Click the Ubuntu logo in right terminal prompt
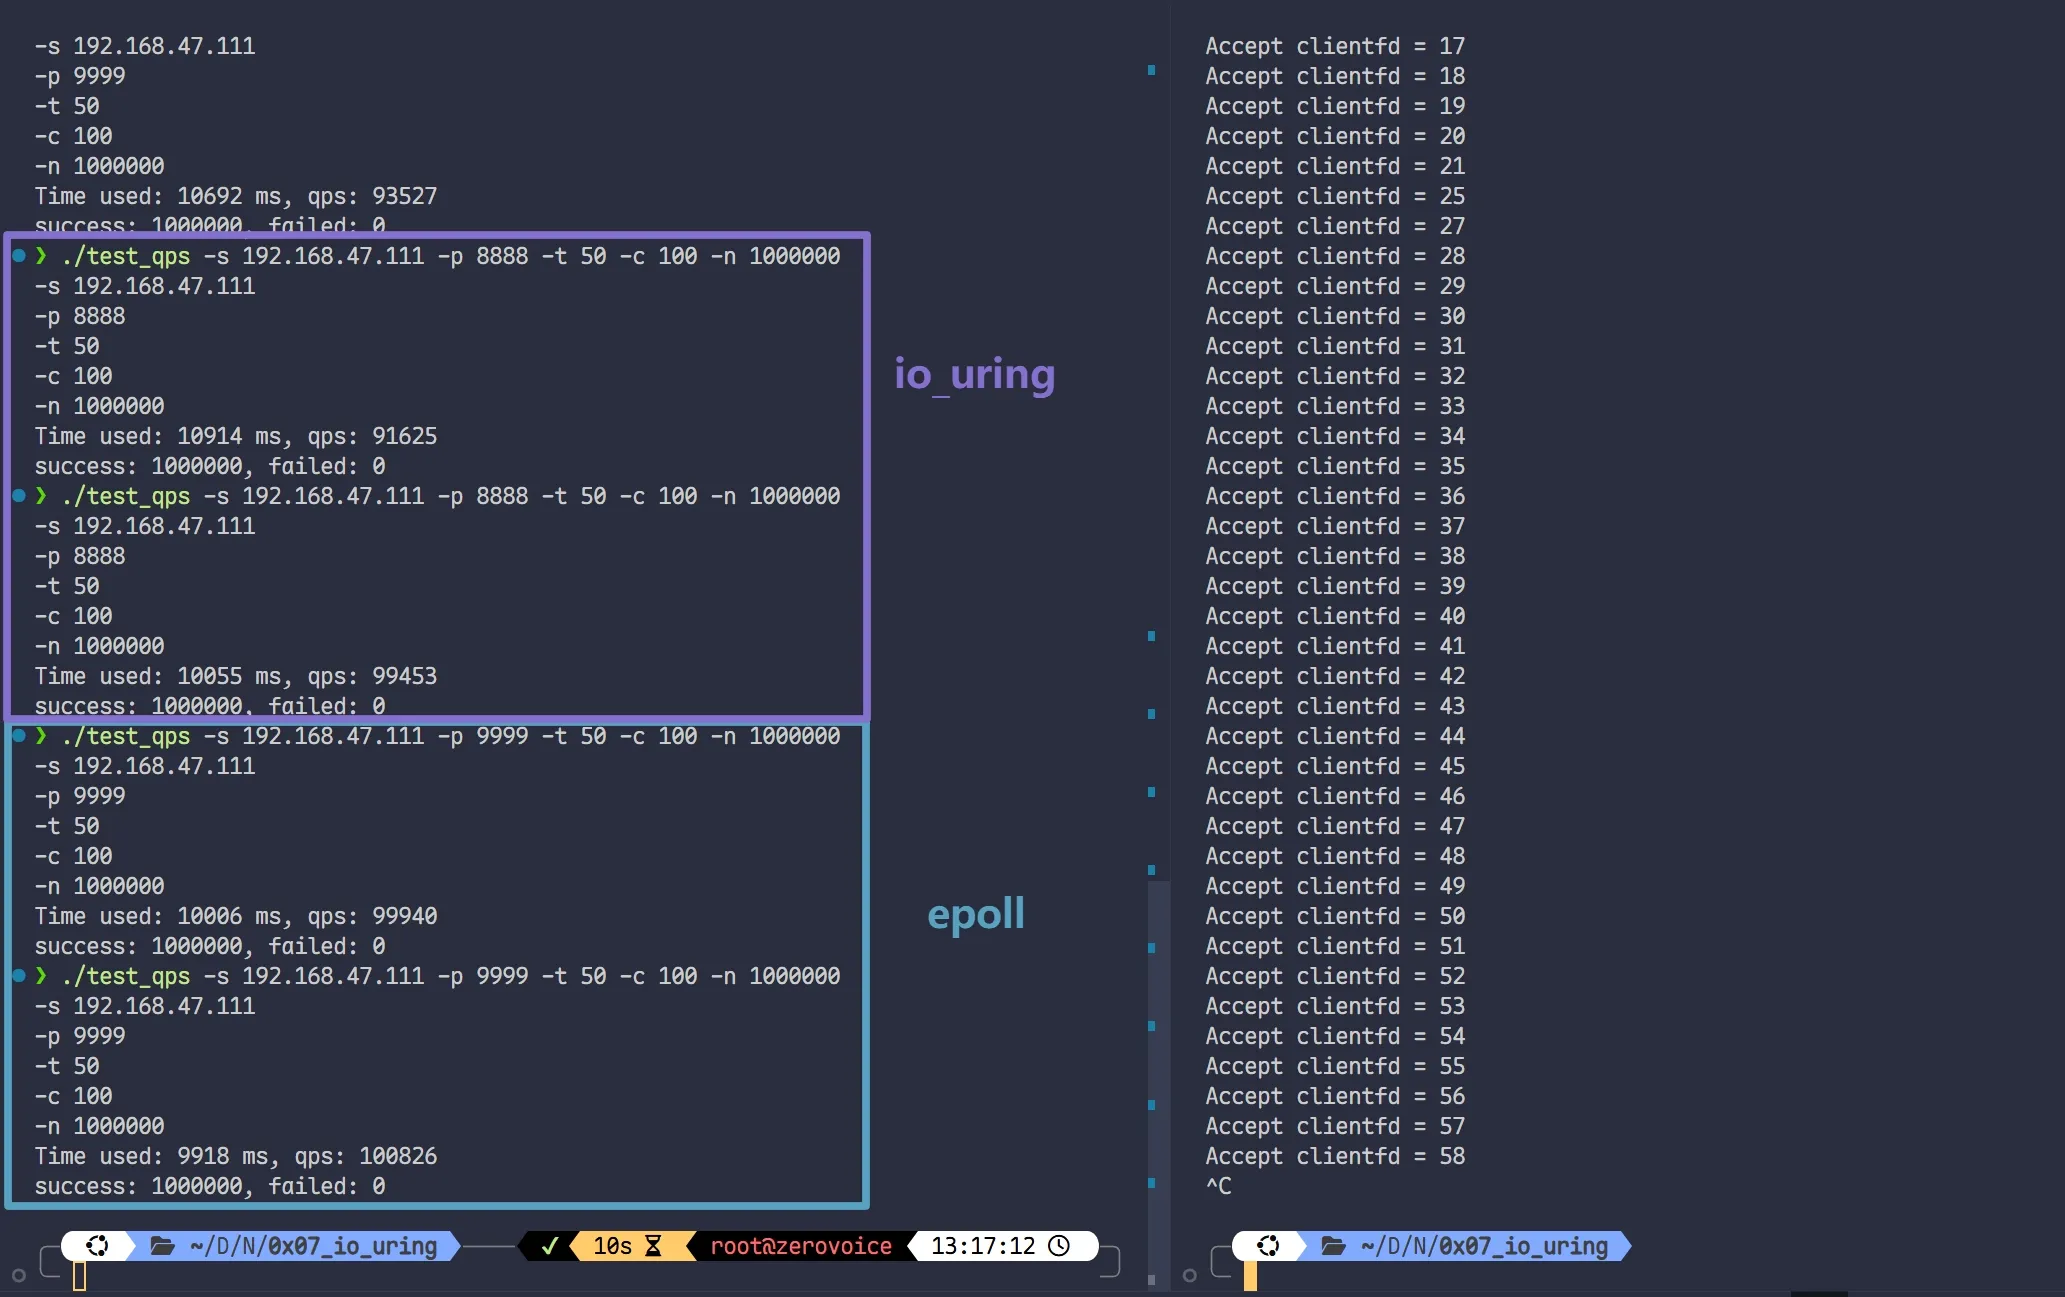2065x1297 pixels. tap(1268, 1245)
